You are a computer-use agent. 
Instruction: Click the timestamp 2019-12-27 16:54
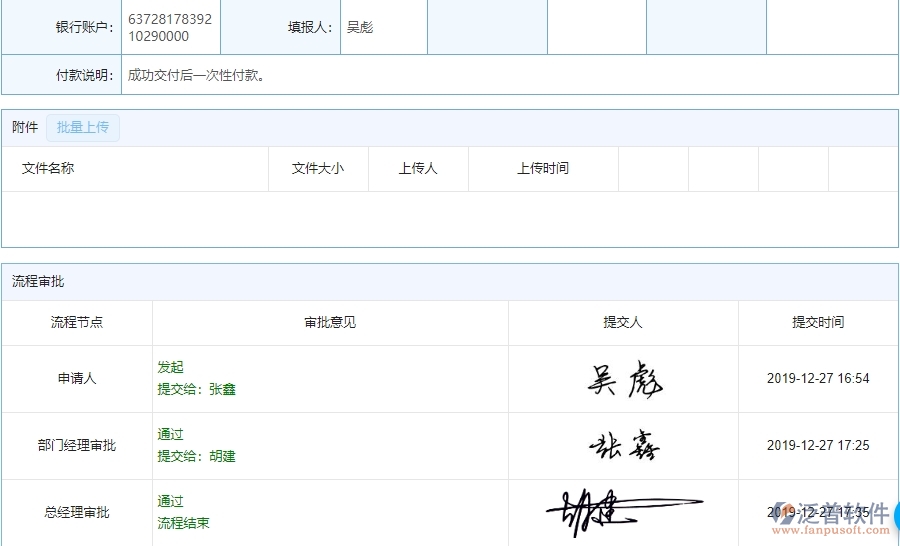click(818, 378)
